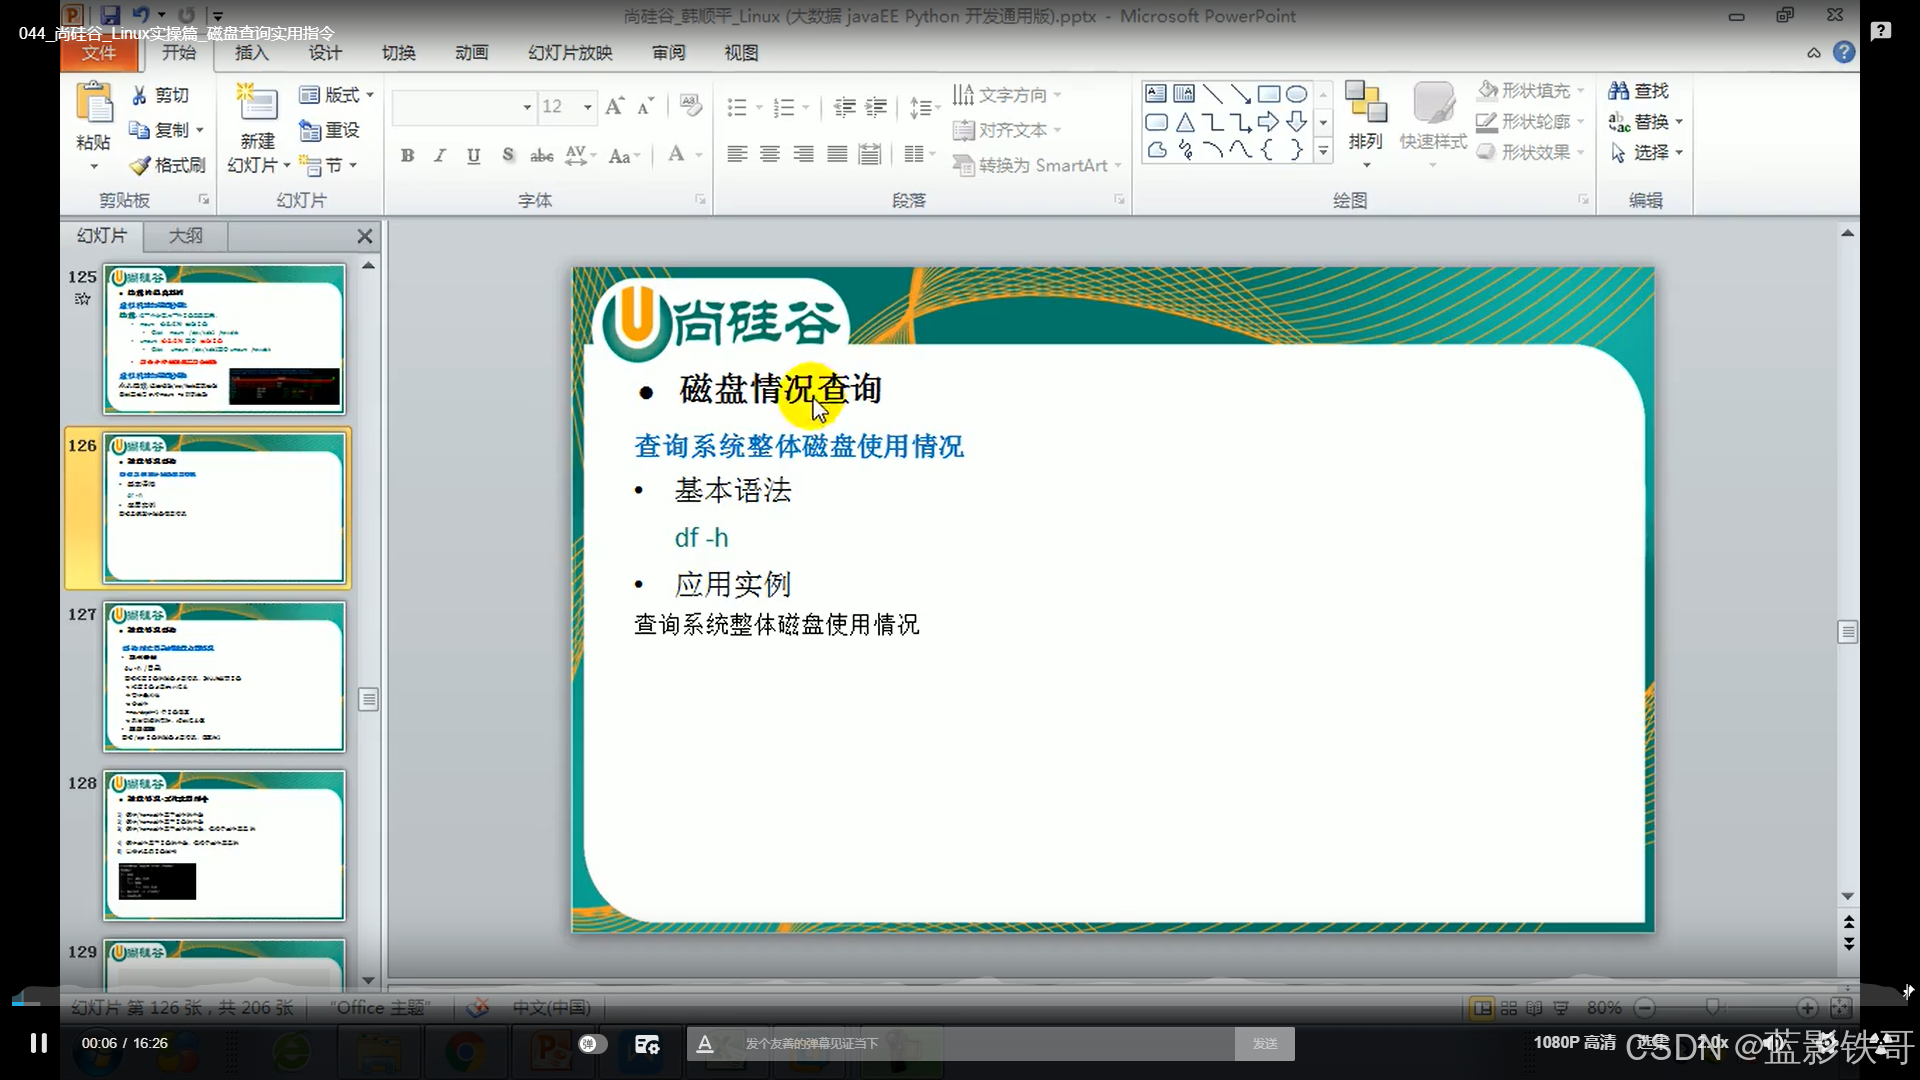The width and height of the screenshot is (1920, 1080).
Task: Toggle bold formatting button
Action: click(x=407, y=155)
